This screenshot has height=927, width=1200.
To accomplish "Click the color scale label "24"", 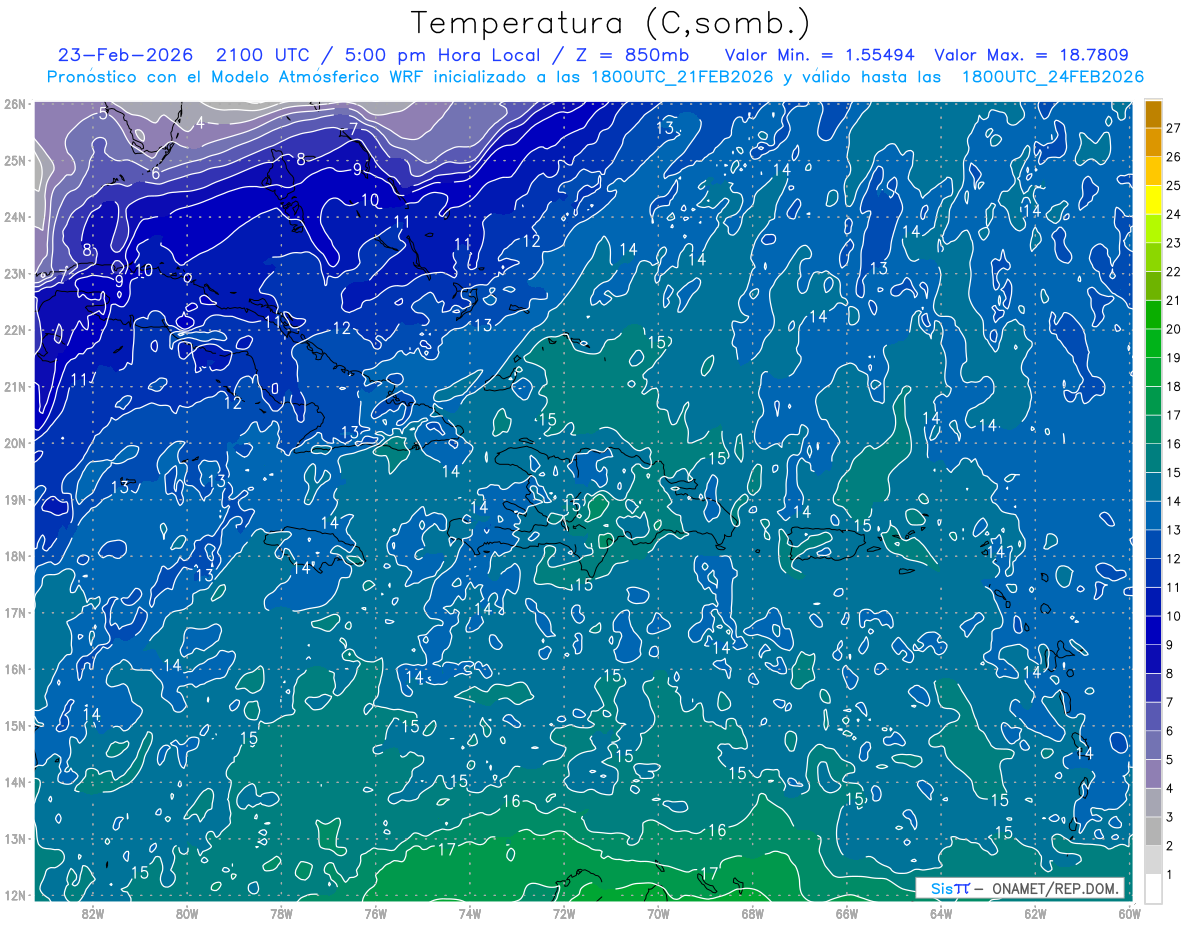I will [x=1174, y=214].
